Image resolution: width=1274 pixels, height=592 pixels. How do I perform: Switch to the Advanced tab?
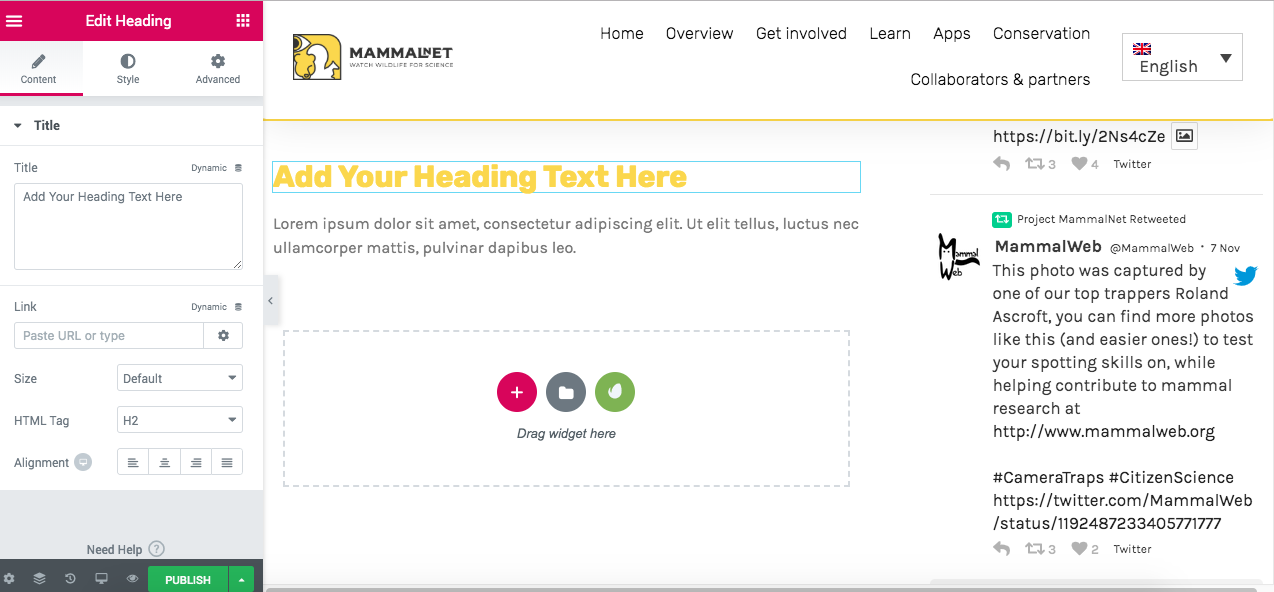(217, 69)
